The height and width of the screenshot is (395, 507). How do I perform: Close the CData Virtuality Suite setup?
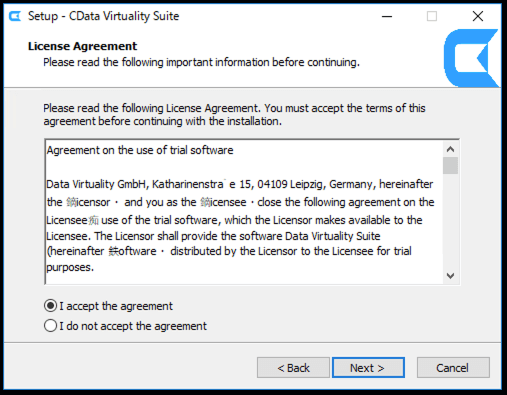click(478, 16)
